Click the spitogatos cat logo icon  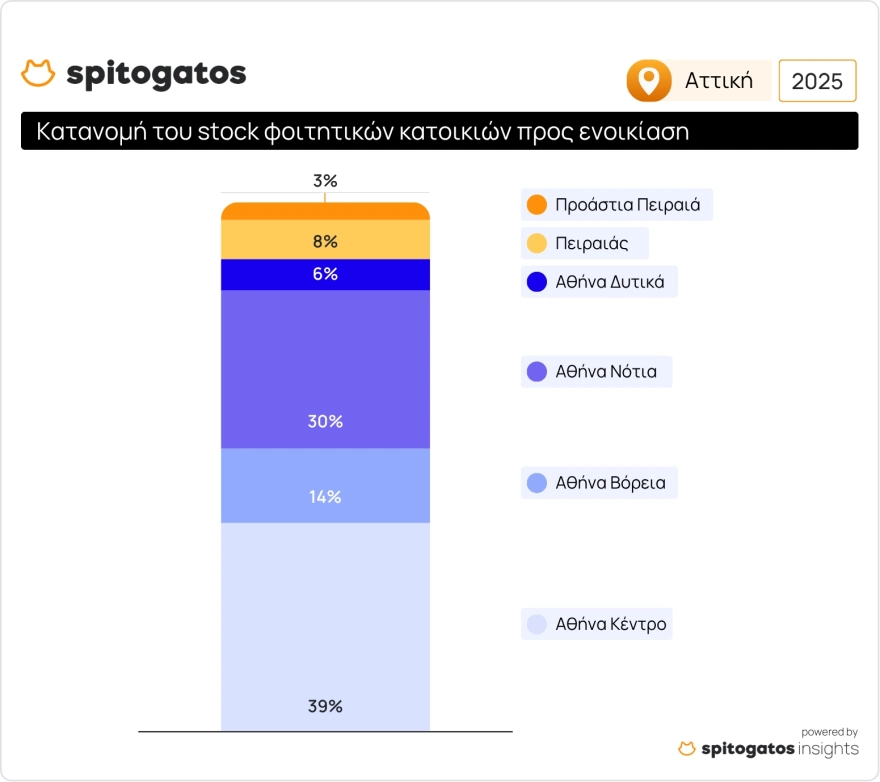point(38,73)
